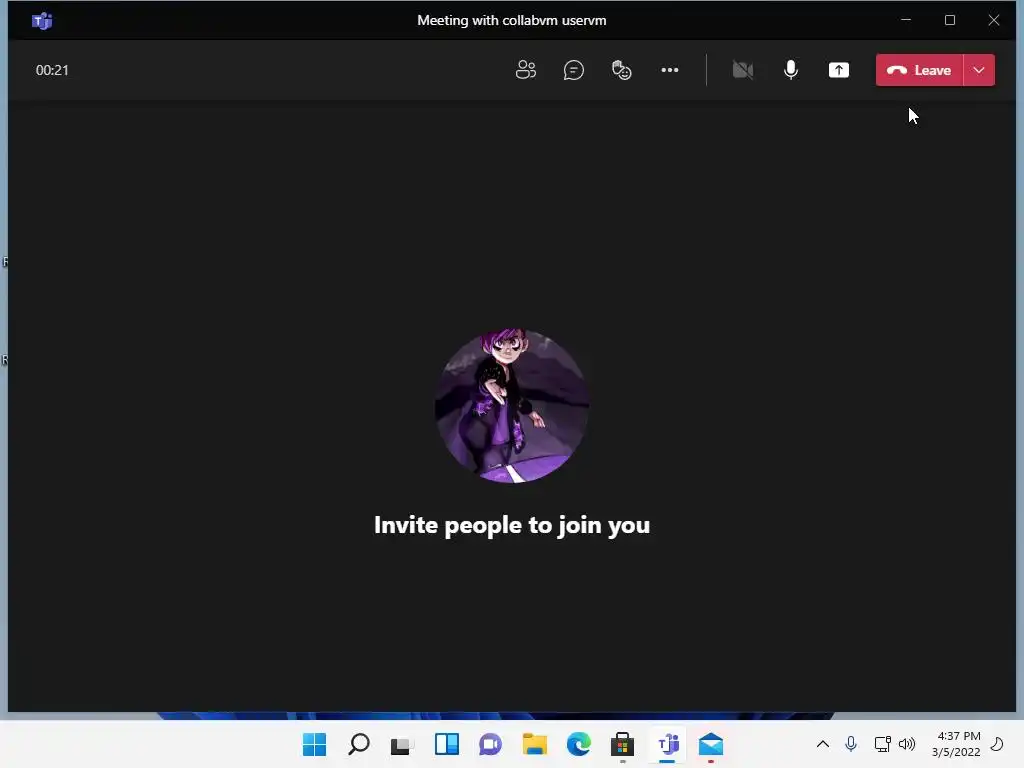The width and height of the screenshot is (1024, 768).
Task: Launch Microsoft Edge from the taskbar
Action: 579,744
